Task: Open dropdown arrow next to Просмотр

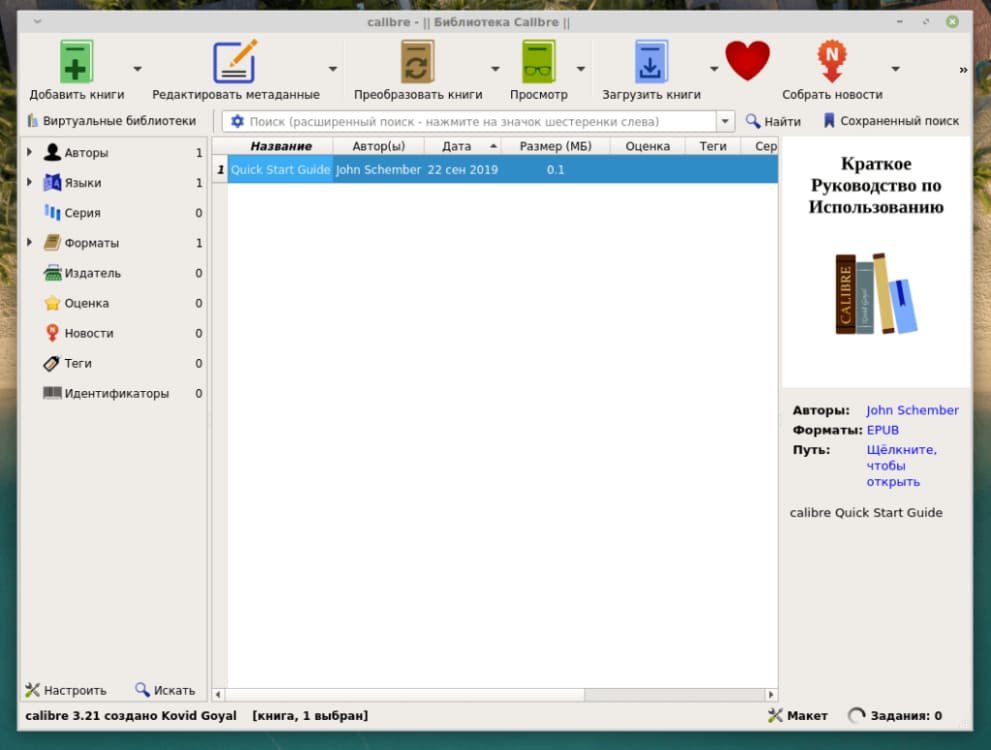Action: (x=580, y=68)
